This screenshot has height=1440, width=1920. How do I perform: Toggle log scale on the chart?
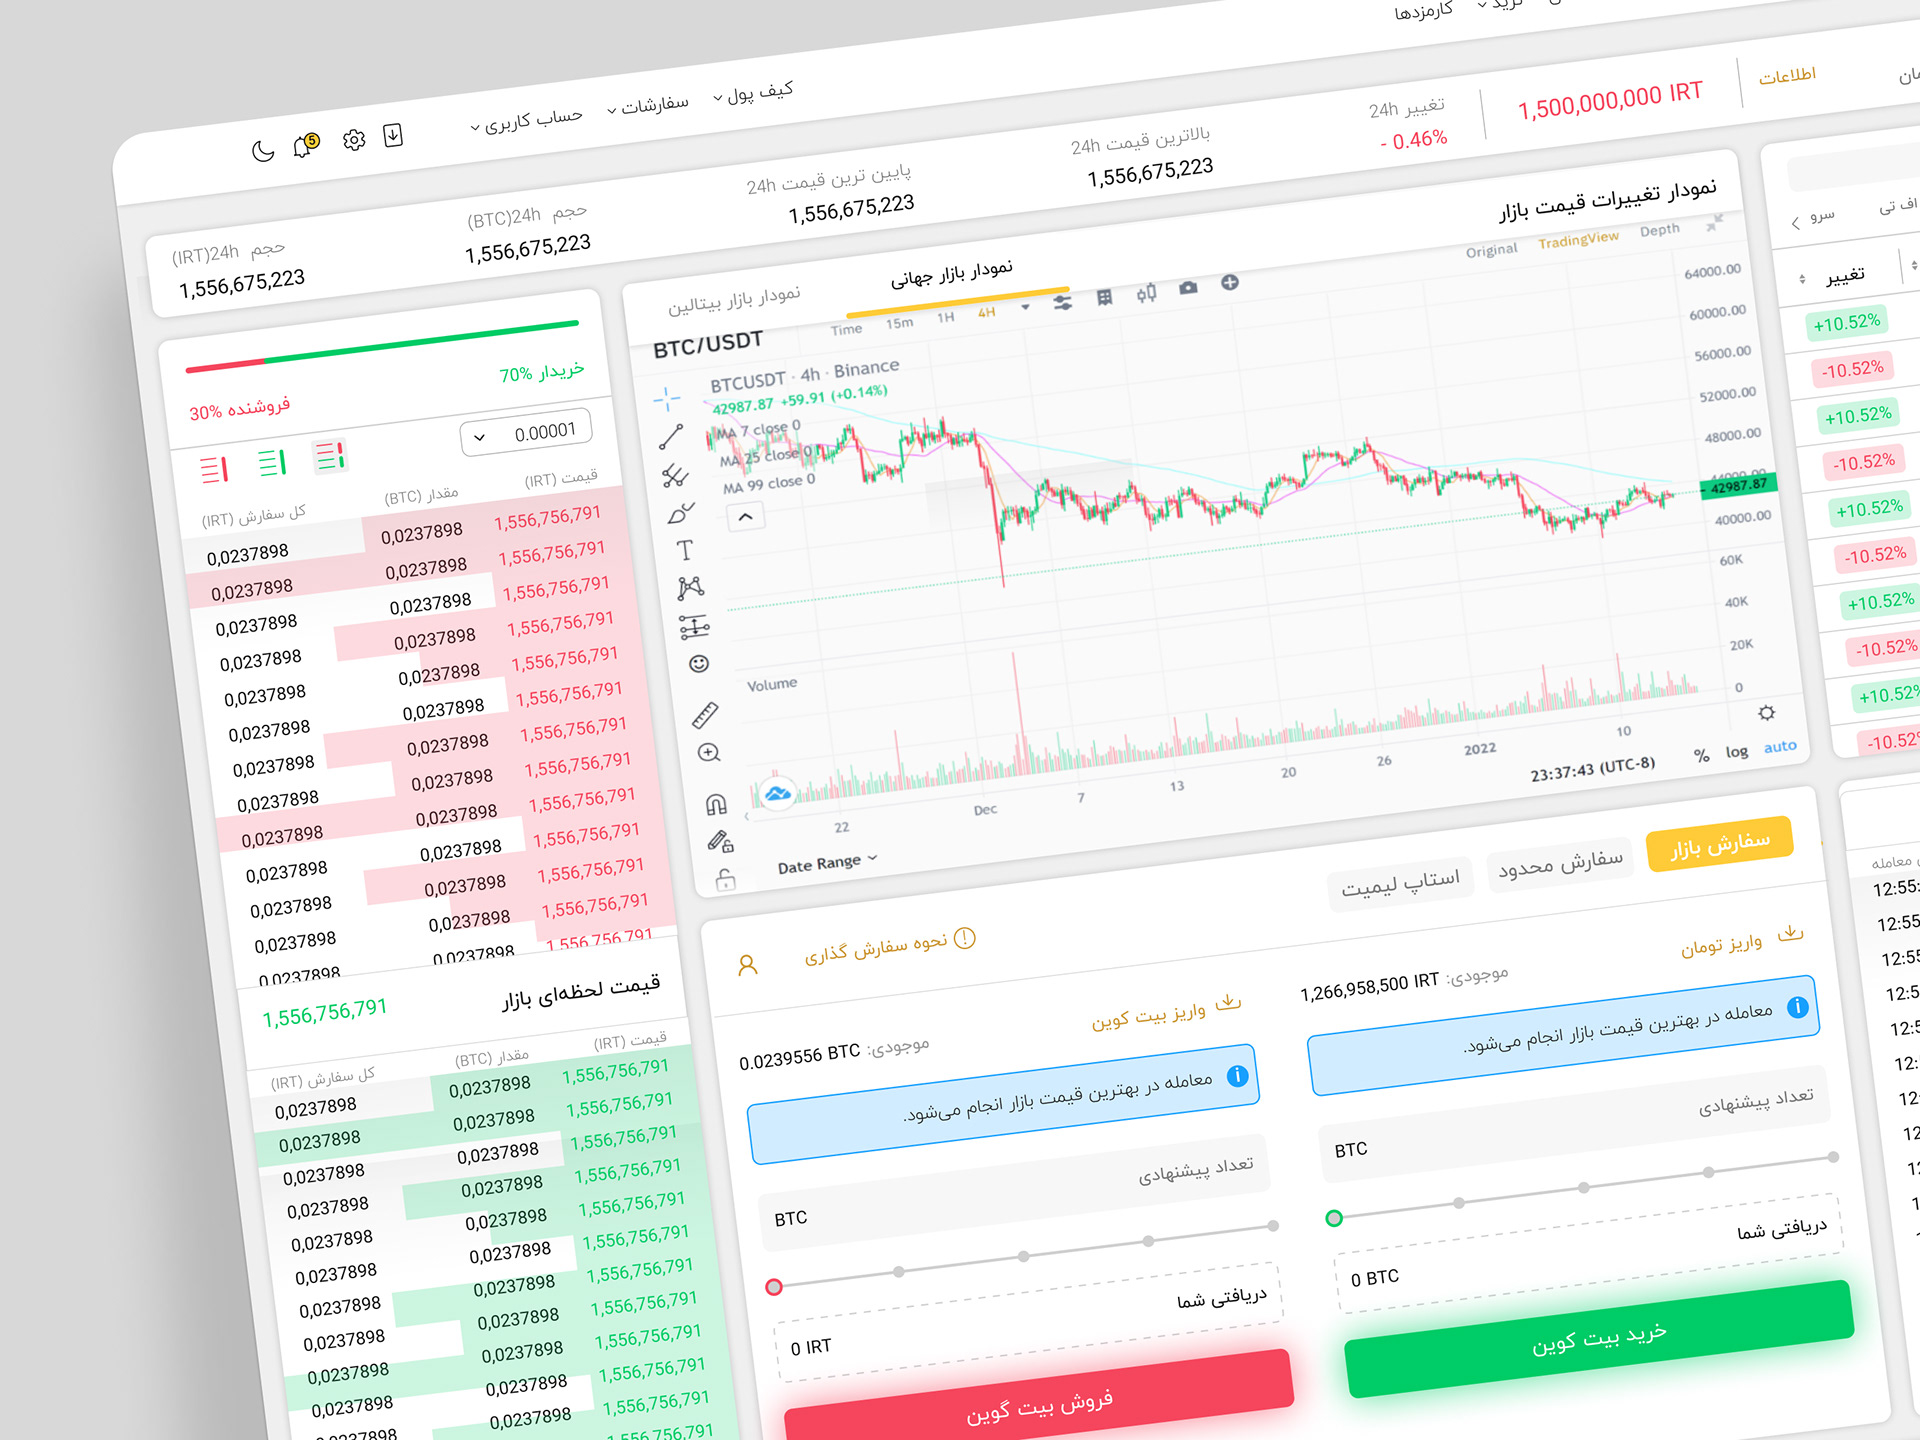coord(1737,752)
